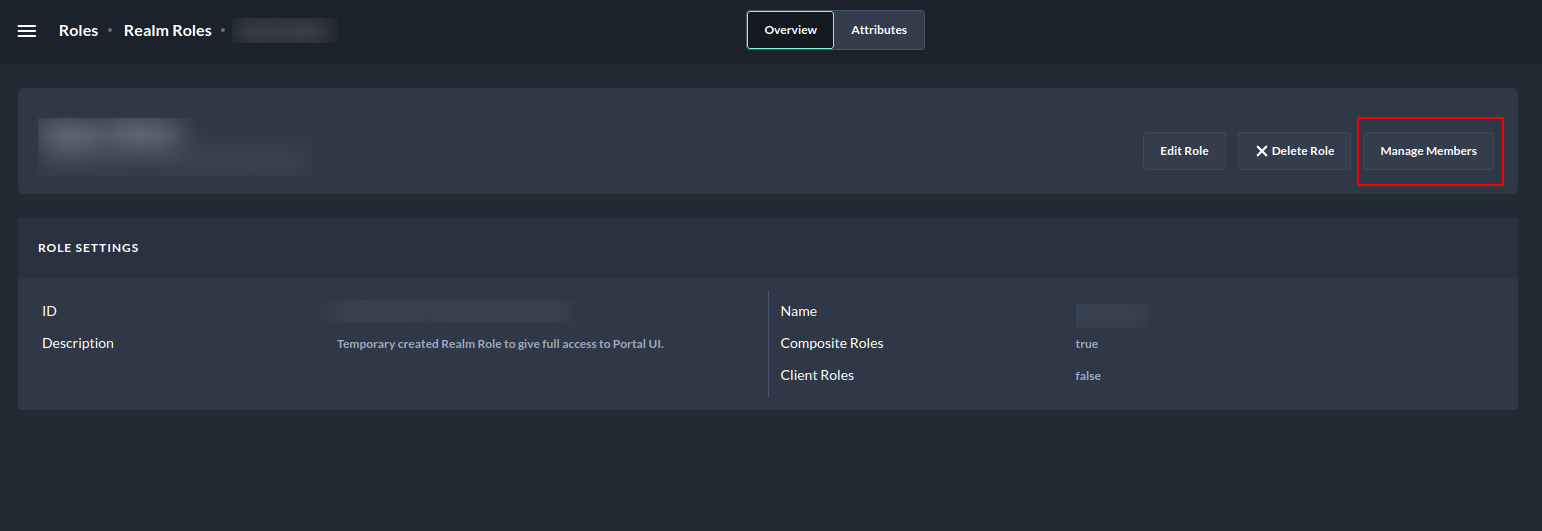This screenshot has width=1542, height=531.
Task: Navigate to Realm Roles breadcrumb
Action: pos(168,31)
